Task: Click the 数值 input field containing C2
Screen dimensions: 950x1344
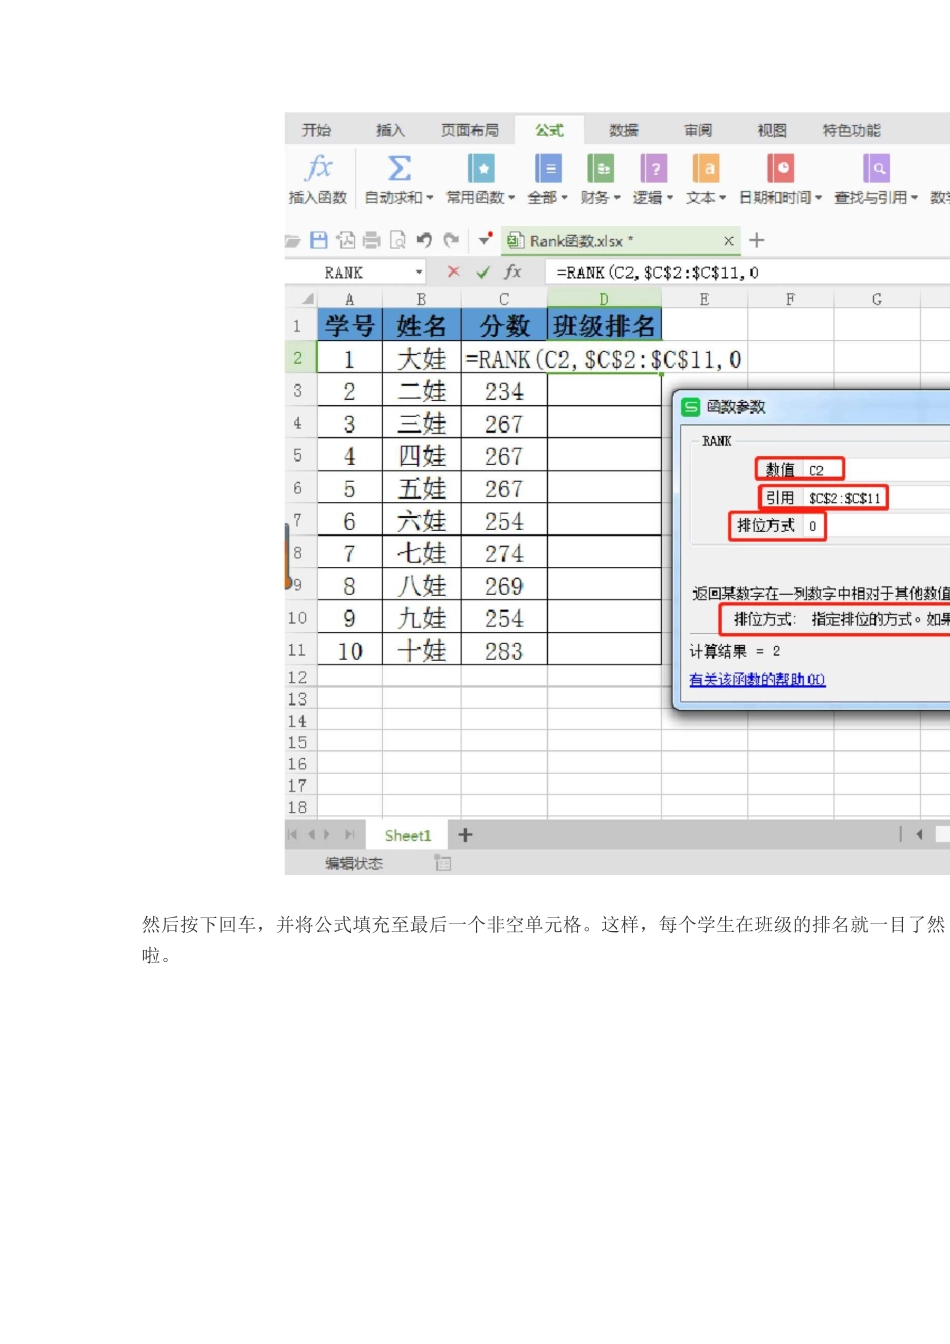Action: tap(877, 469)
